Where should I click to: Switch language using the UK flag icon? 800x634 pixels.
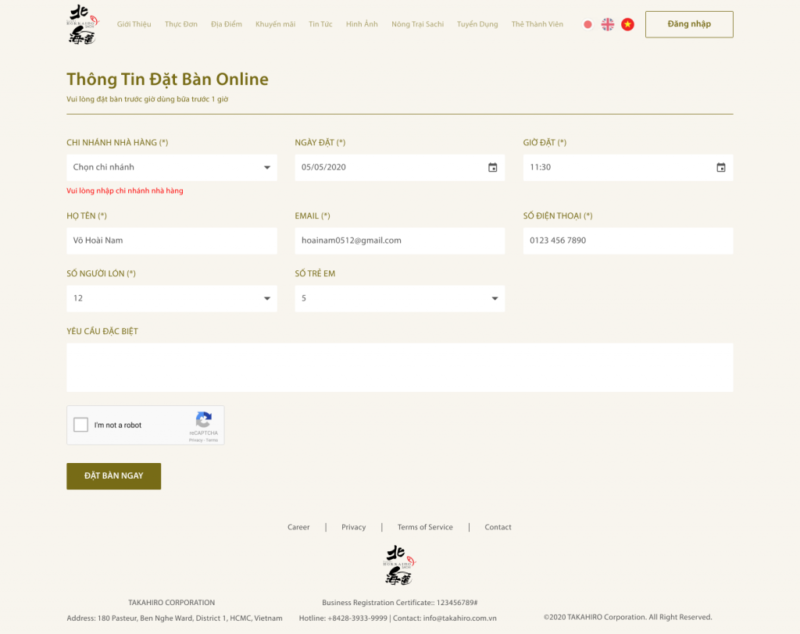click(x=607, y=24)
